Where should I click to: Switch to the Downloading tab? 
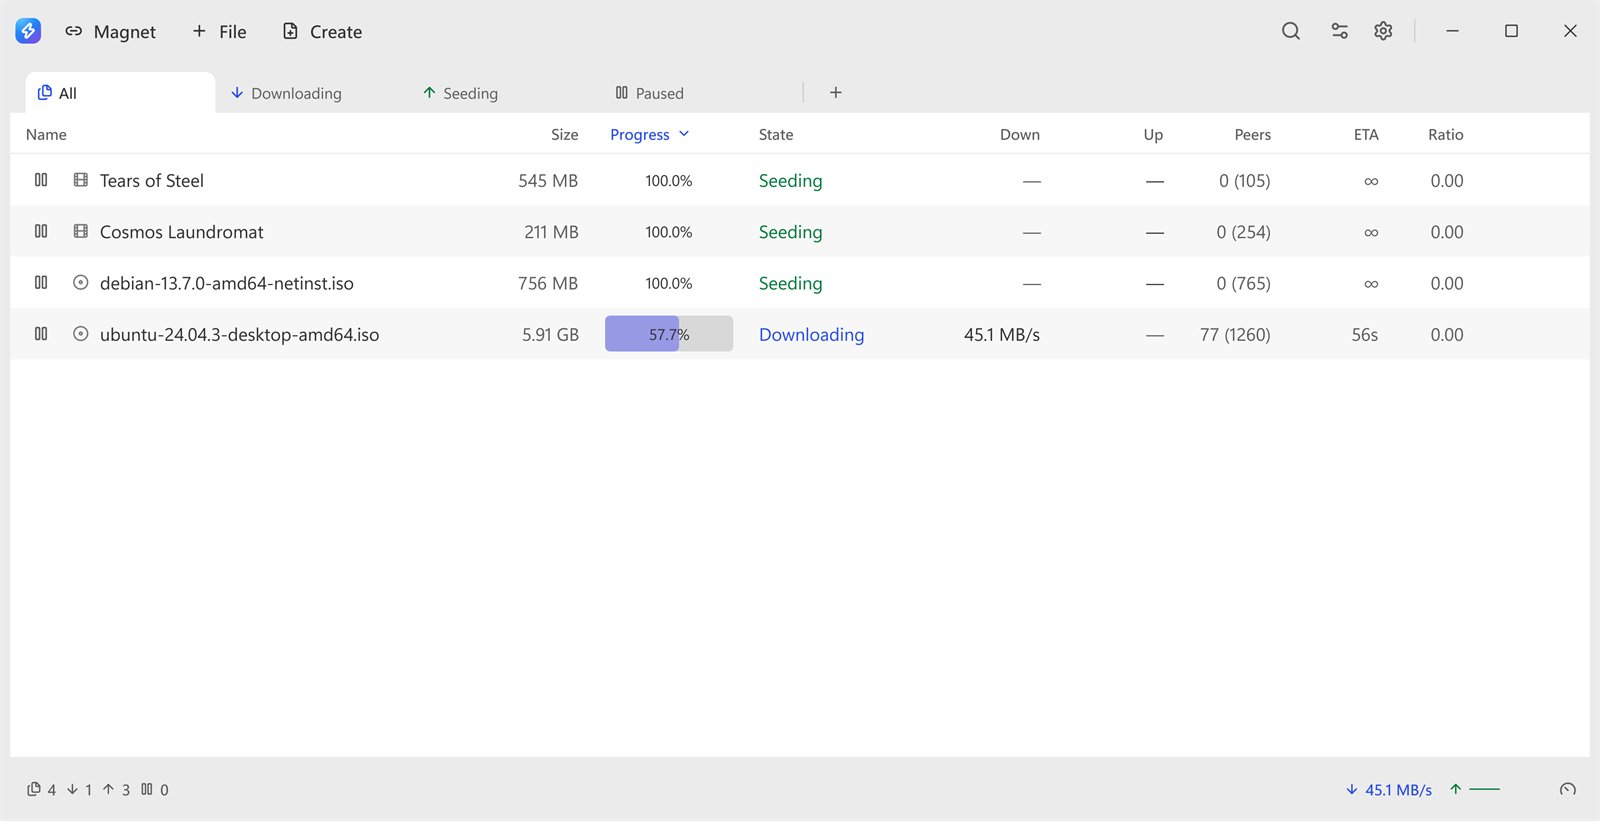tap(286, 93)
